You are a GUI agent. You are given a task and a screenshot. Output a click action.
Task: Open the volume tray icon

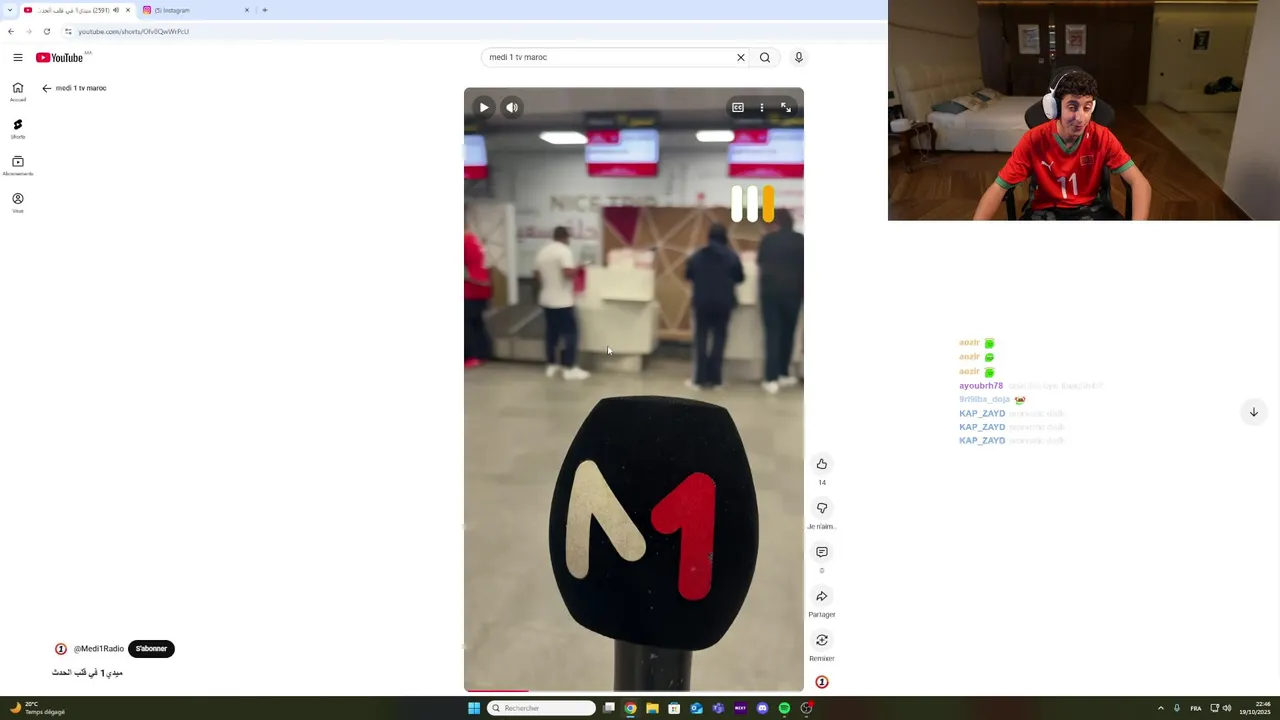[x=1227, y=708]
